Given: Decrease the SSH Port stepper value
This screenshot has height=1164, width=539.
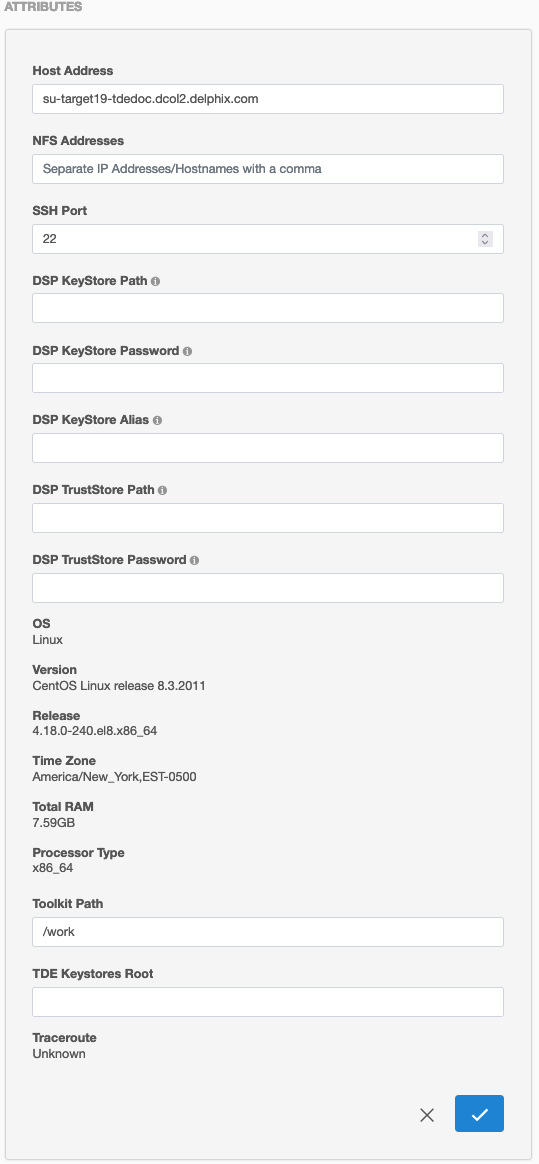Looking at the screenshot, I should [486, 243].
